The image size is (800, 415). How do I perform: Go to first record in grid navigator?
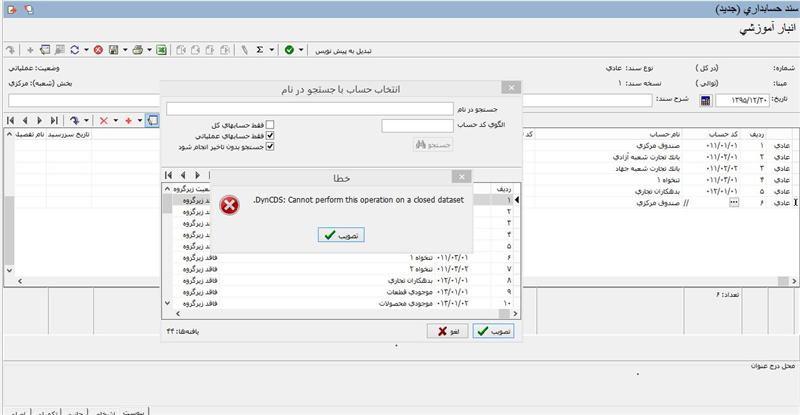coord(10,120)
